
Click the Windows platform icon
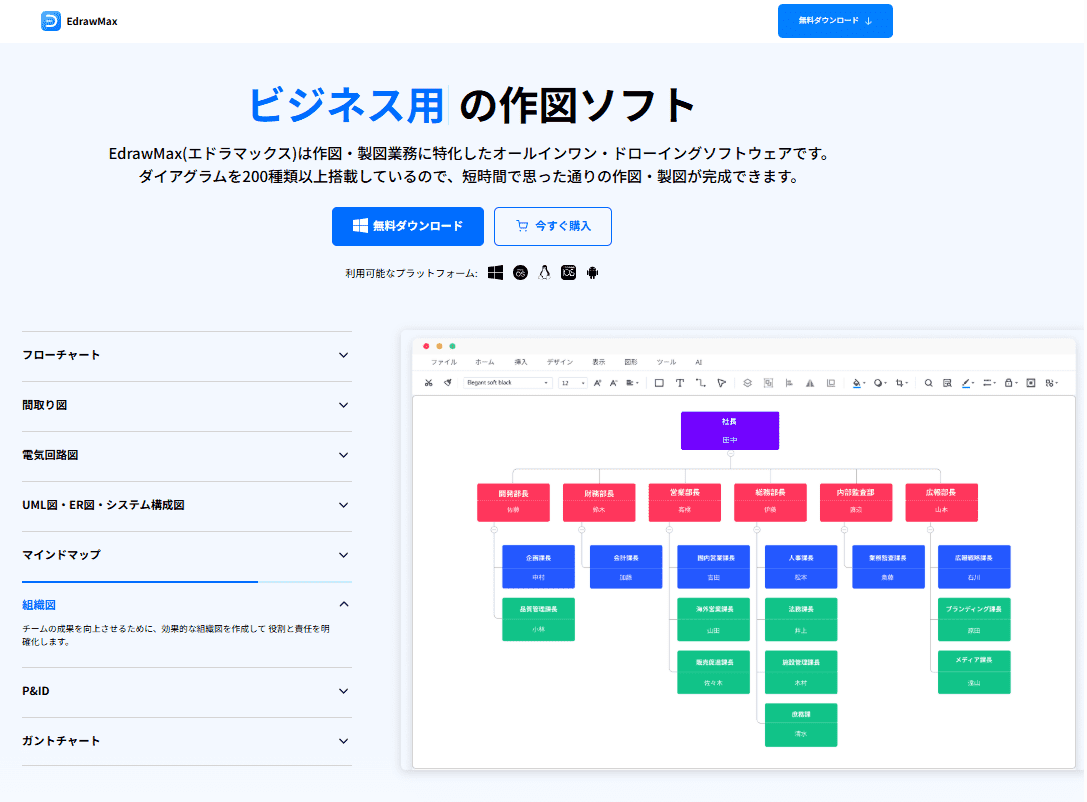click(x=495, y=272)
